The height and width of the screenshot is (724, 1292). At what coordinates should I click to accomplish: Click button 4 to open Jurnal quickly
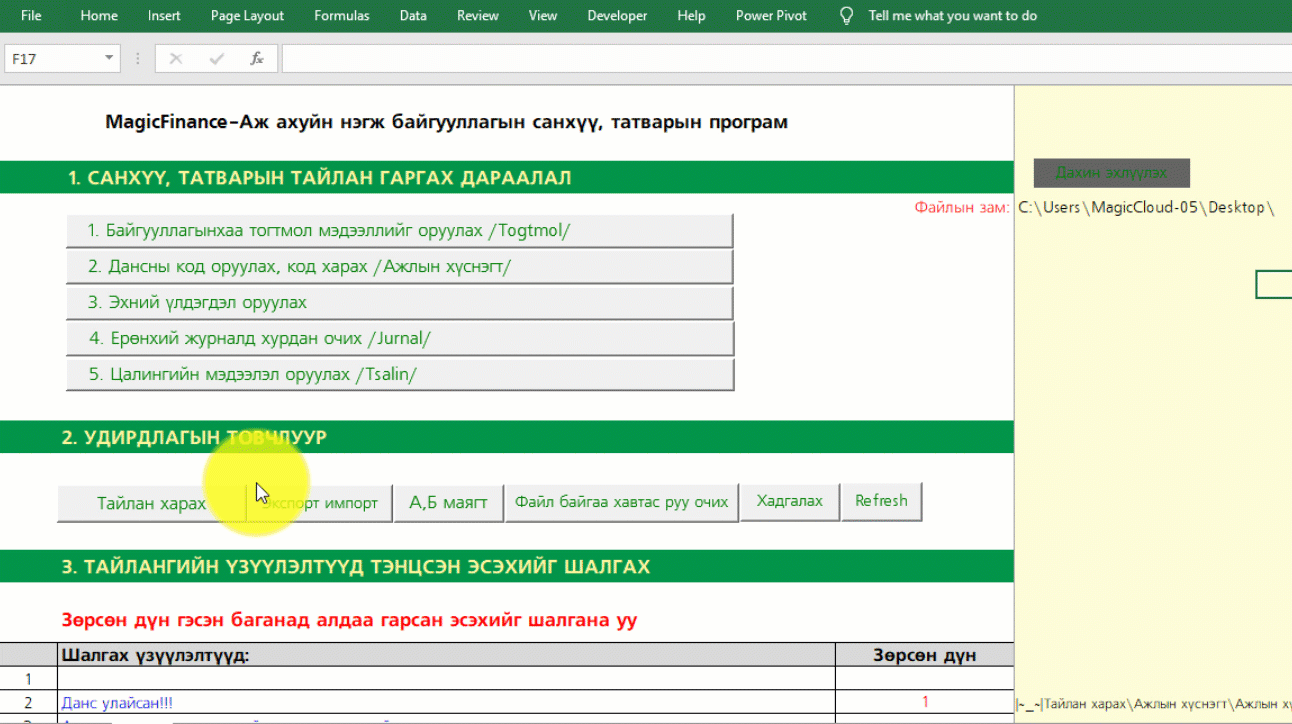coord(399,338)
